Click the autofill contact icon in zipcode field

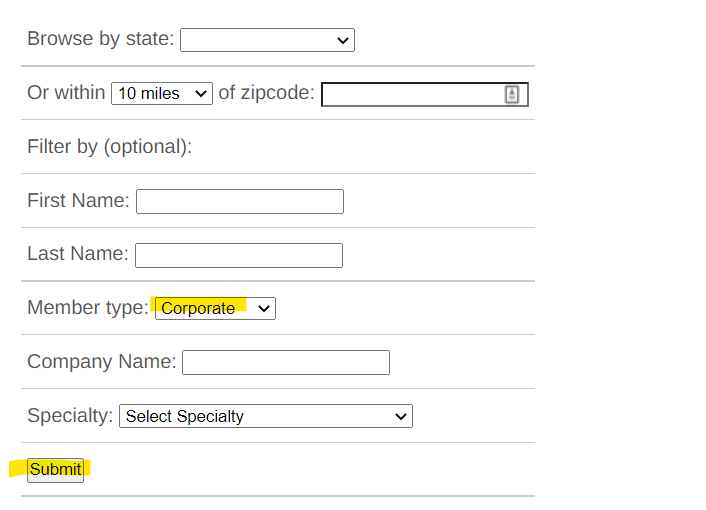[511, 95]
